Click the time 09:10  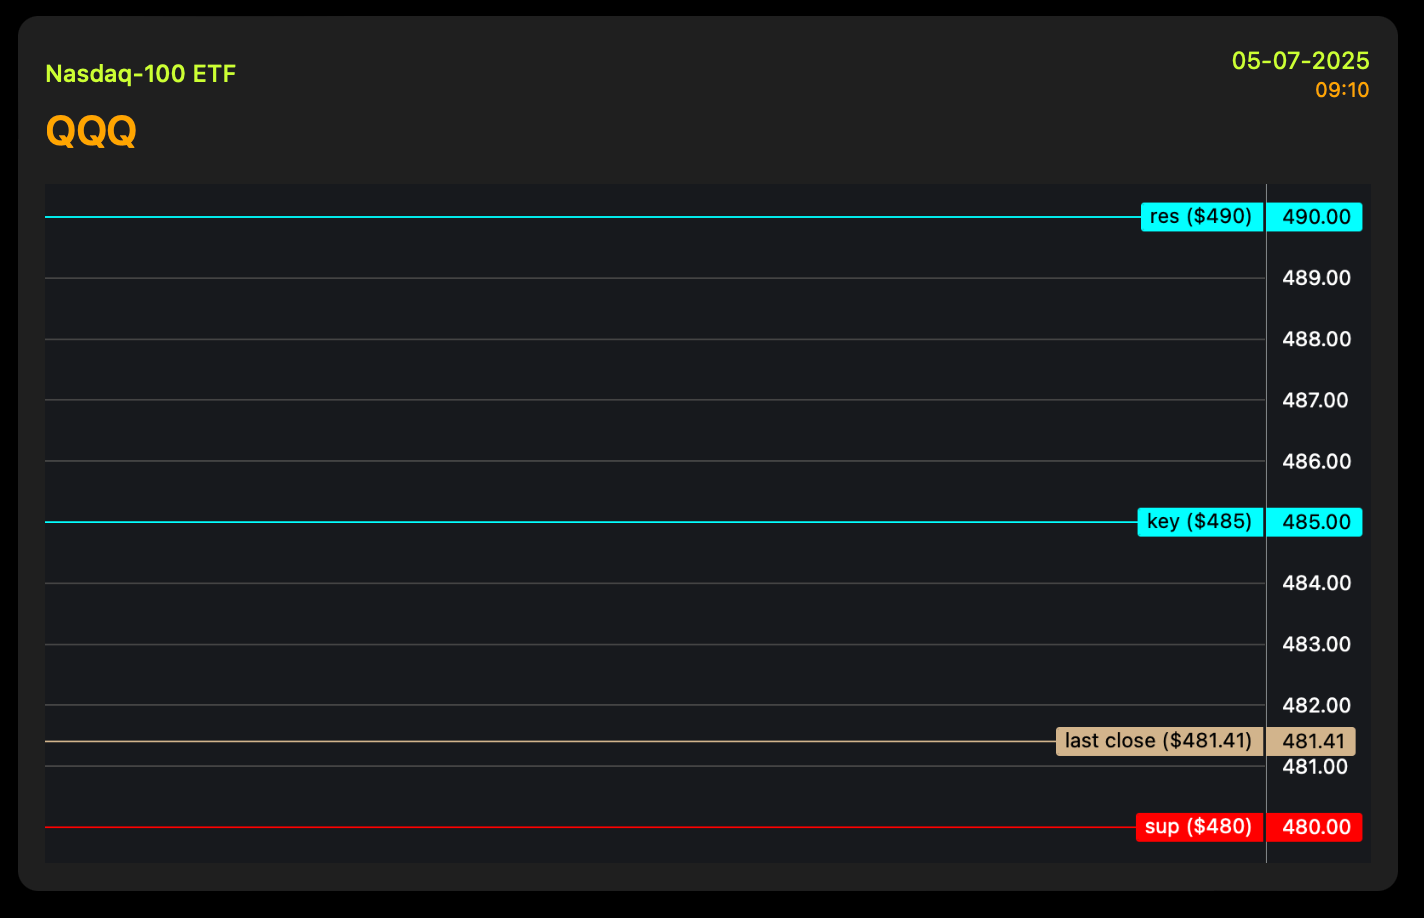click(x=1342, y=90)
